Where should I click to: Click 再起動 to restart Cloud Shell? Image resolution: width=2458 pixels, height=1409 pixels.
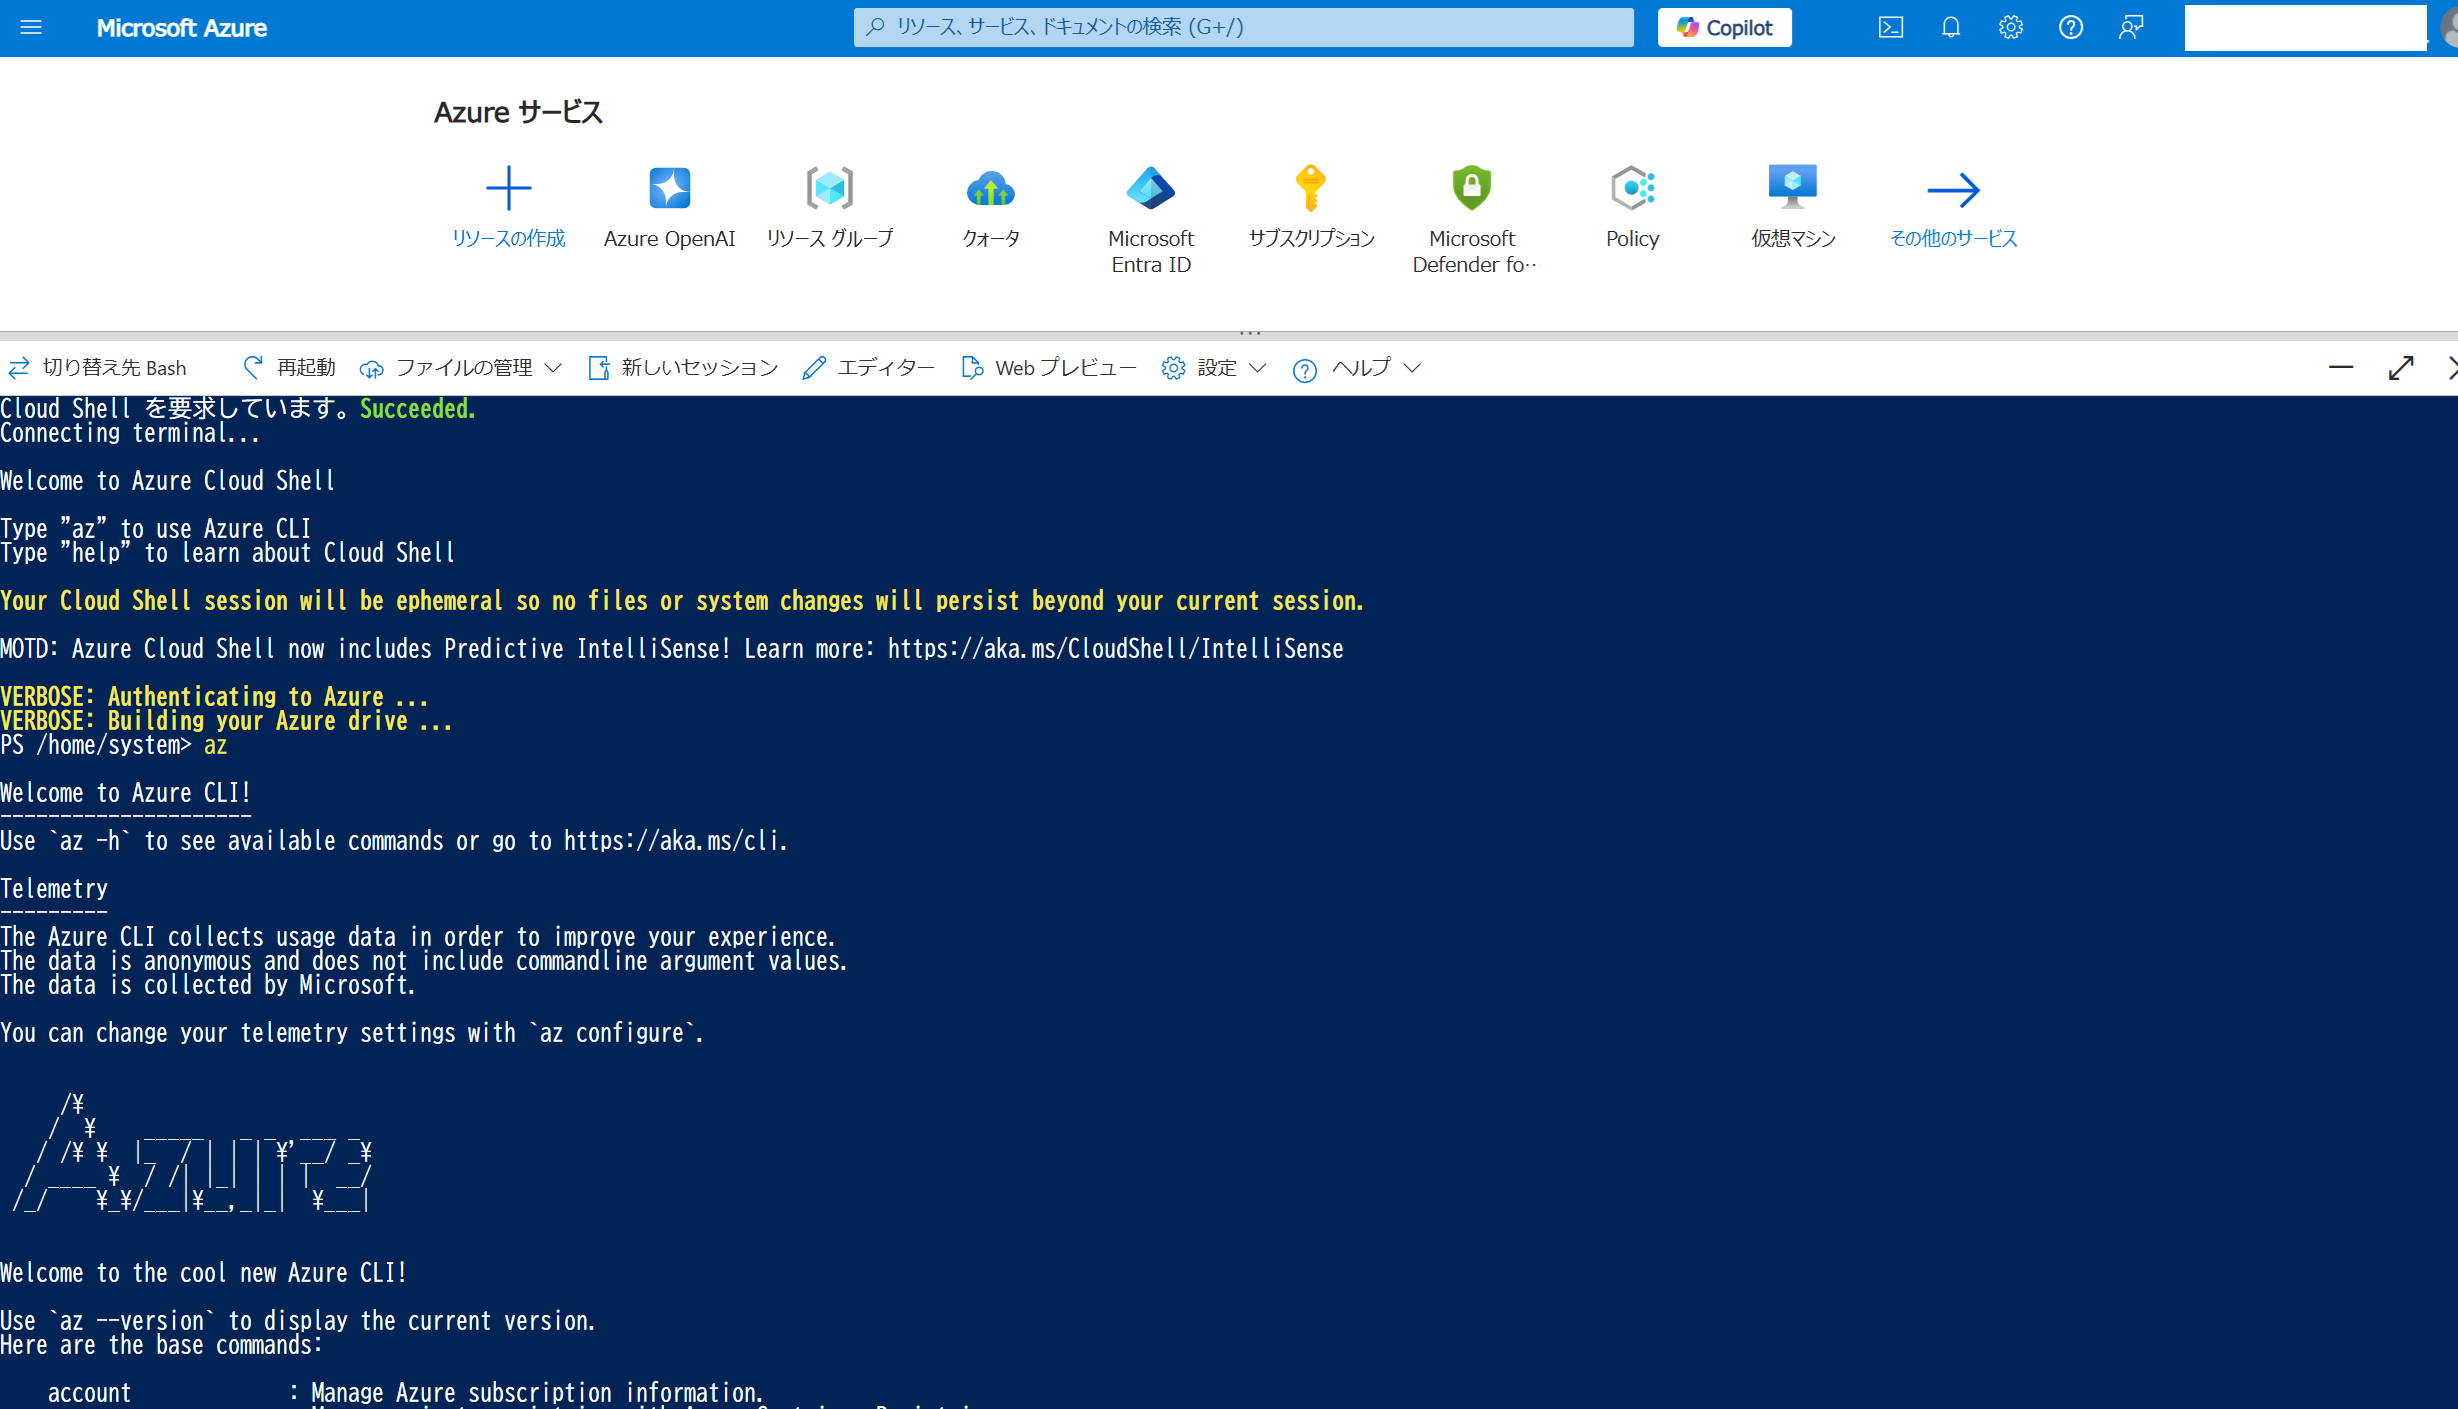coord(289,368)
